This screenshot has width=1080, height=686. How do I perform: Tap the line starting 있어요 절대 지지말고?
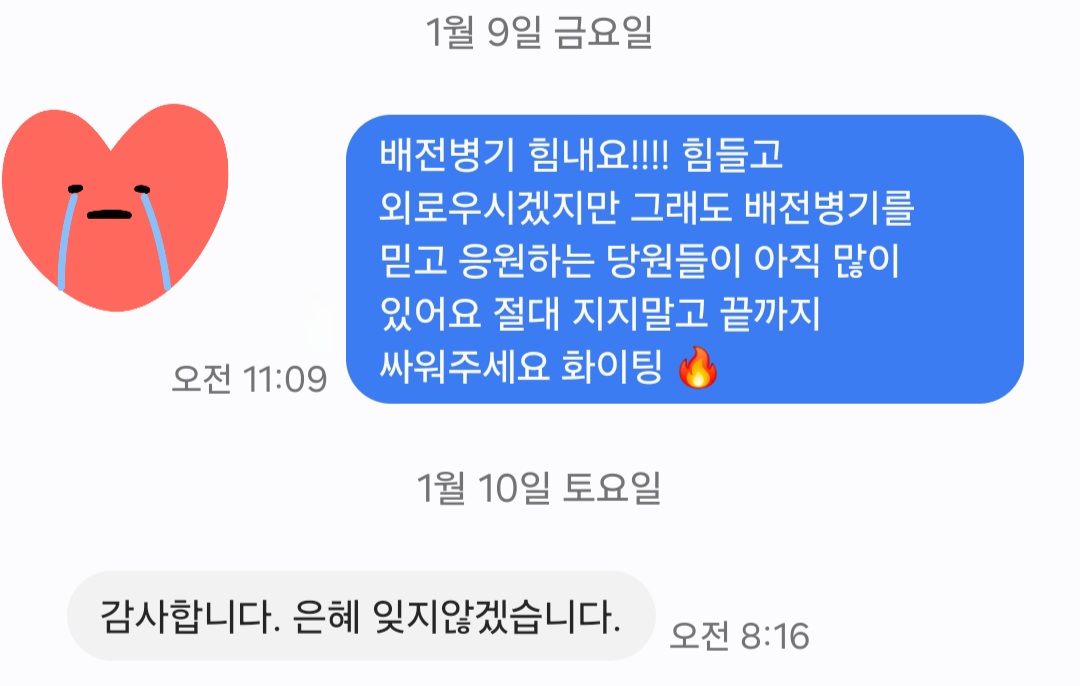[x=600, y=313]
